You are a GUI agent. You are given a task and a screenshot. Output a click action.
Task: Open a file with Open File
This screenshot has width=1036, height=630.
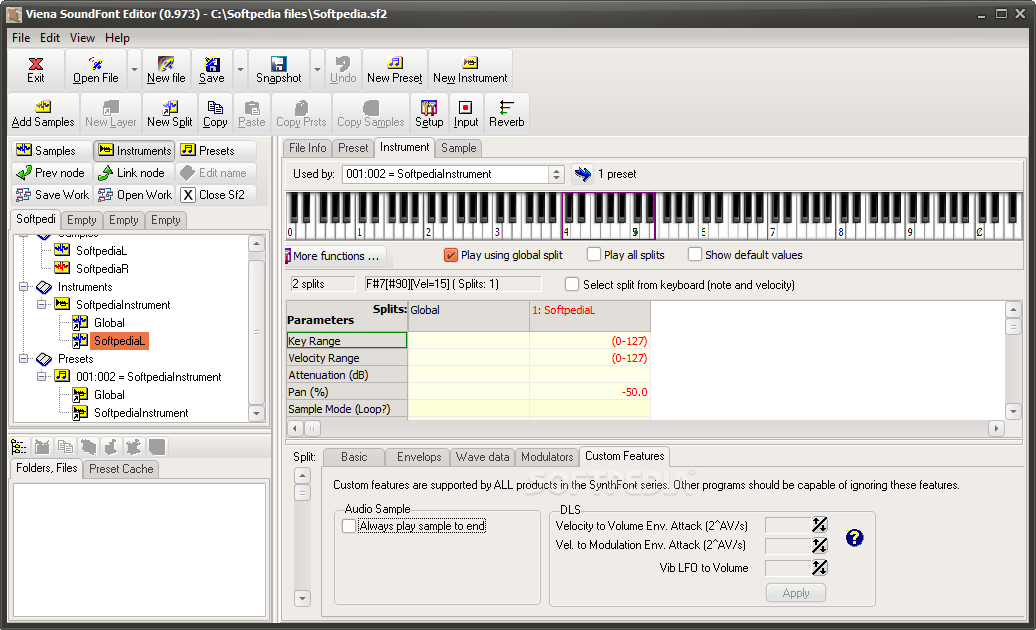pyautogui.click(x=96, y=70)
